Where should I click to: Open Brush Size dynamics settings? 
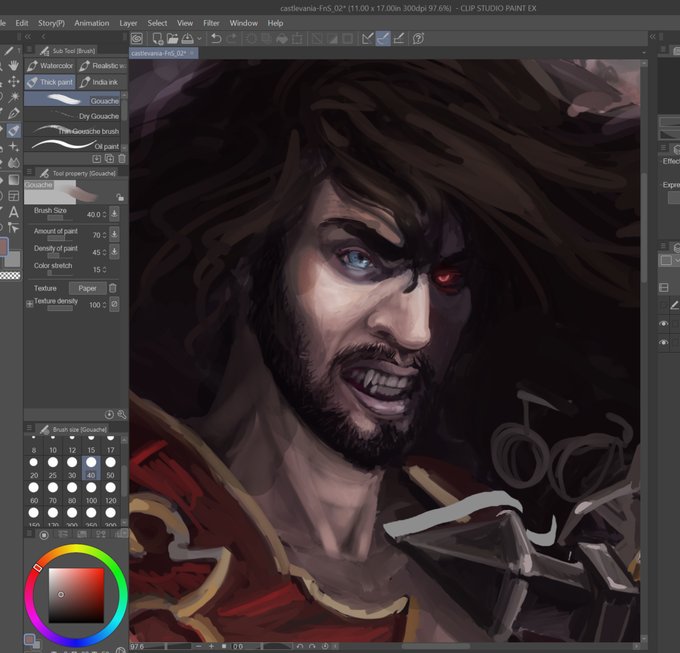pos(114,214)
